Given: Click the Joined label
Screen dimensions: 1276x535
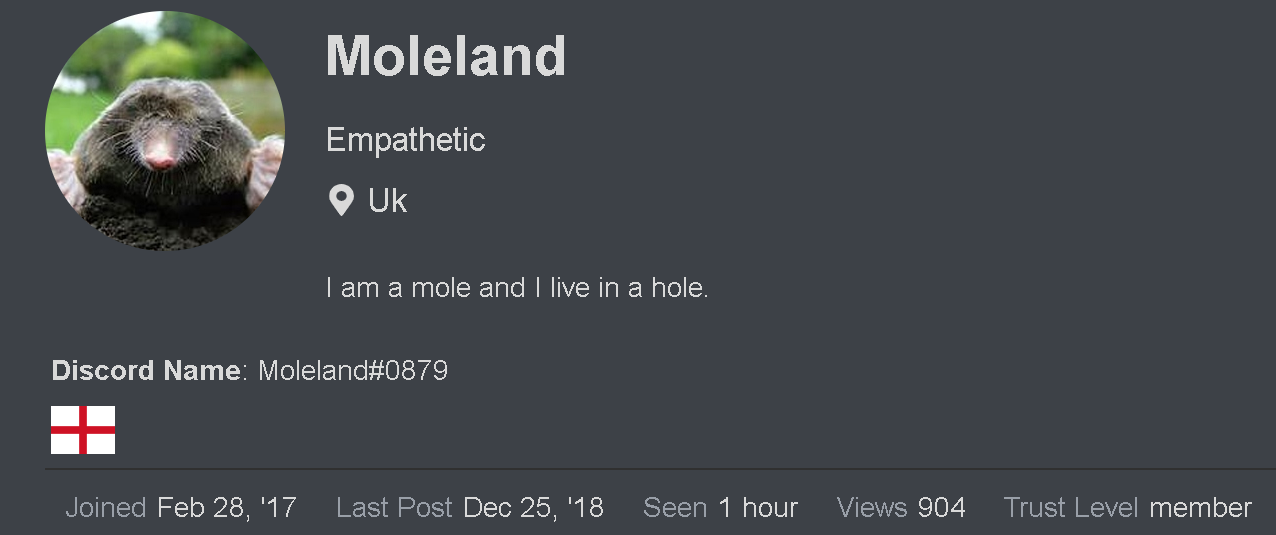Looking at the screenshot, I should tap(105, 508).
